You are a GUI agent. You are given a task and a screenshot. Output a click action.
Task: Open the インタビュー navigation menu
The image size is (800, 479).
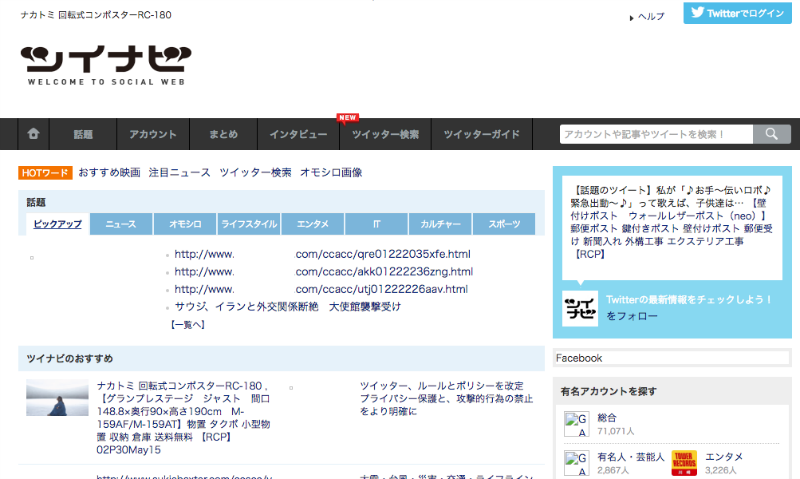coord(298,134)
